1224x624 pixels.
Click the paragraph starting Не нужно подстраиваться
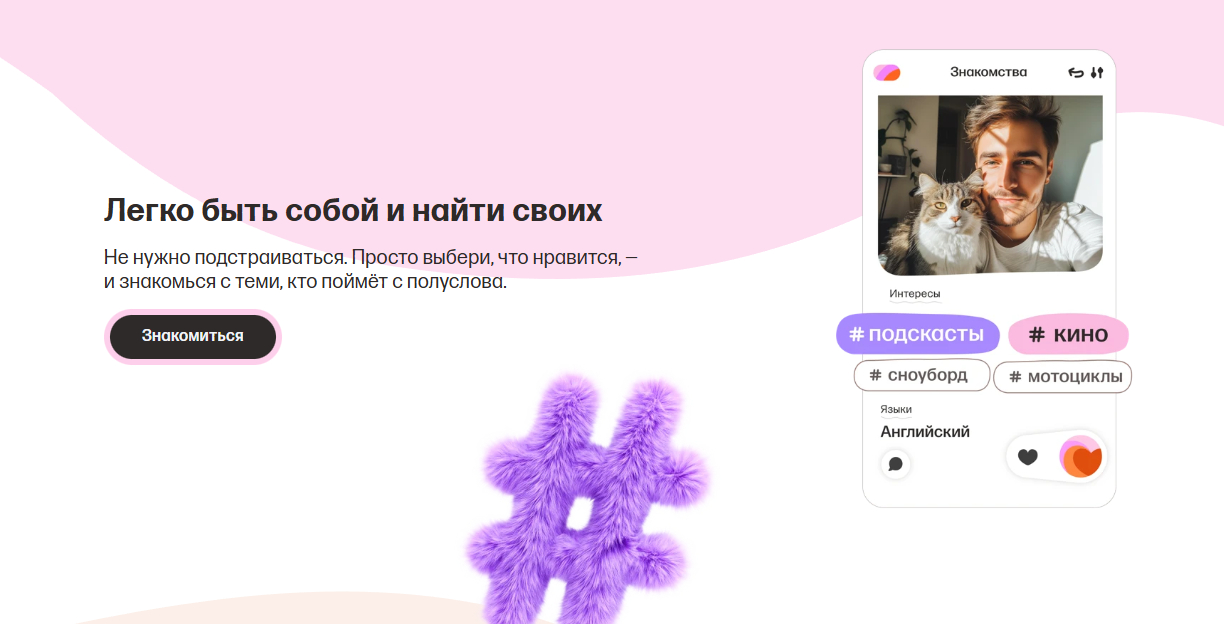[371, 269]
